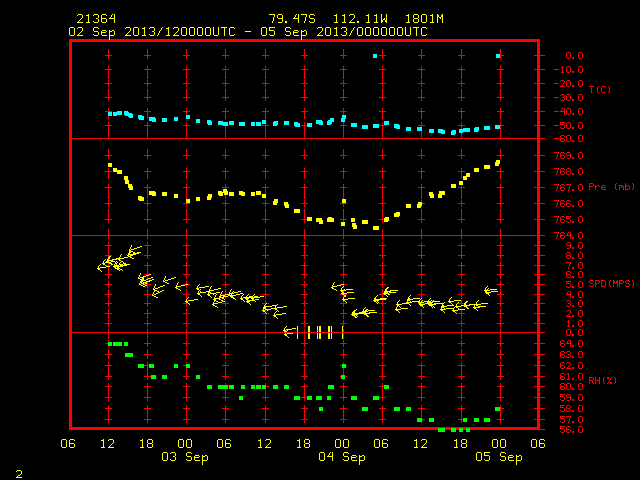
Task: Click the Pre (mb) axis label
Action: click(x=611, y=187)
